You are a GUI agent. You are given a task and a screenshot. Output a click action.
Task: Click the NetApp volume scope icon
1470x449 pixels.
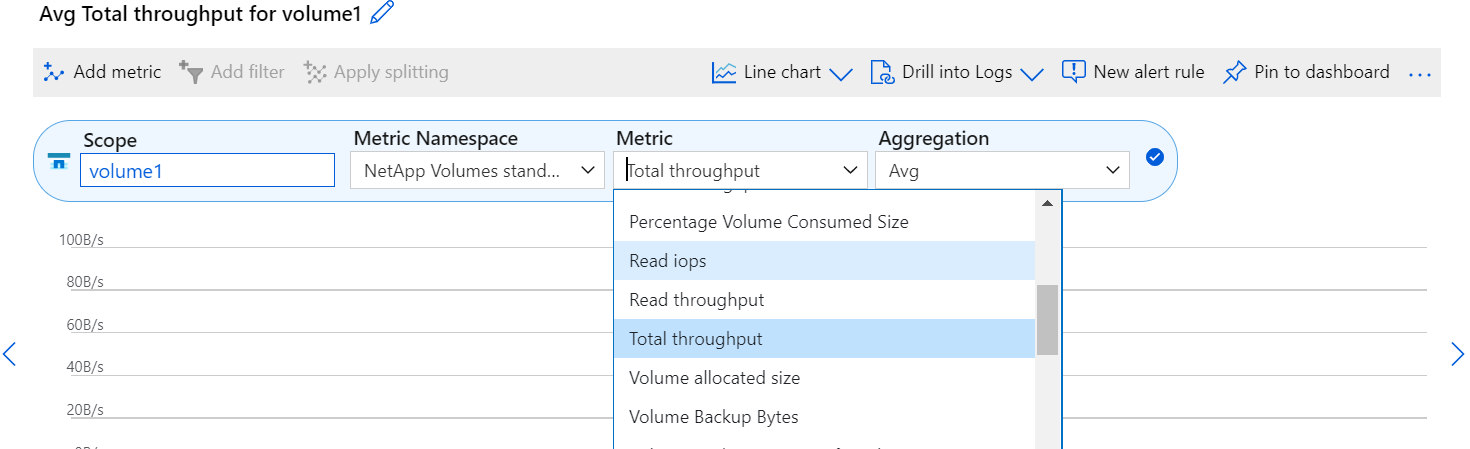[x=60, y=161]
